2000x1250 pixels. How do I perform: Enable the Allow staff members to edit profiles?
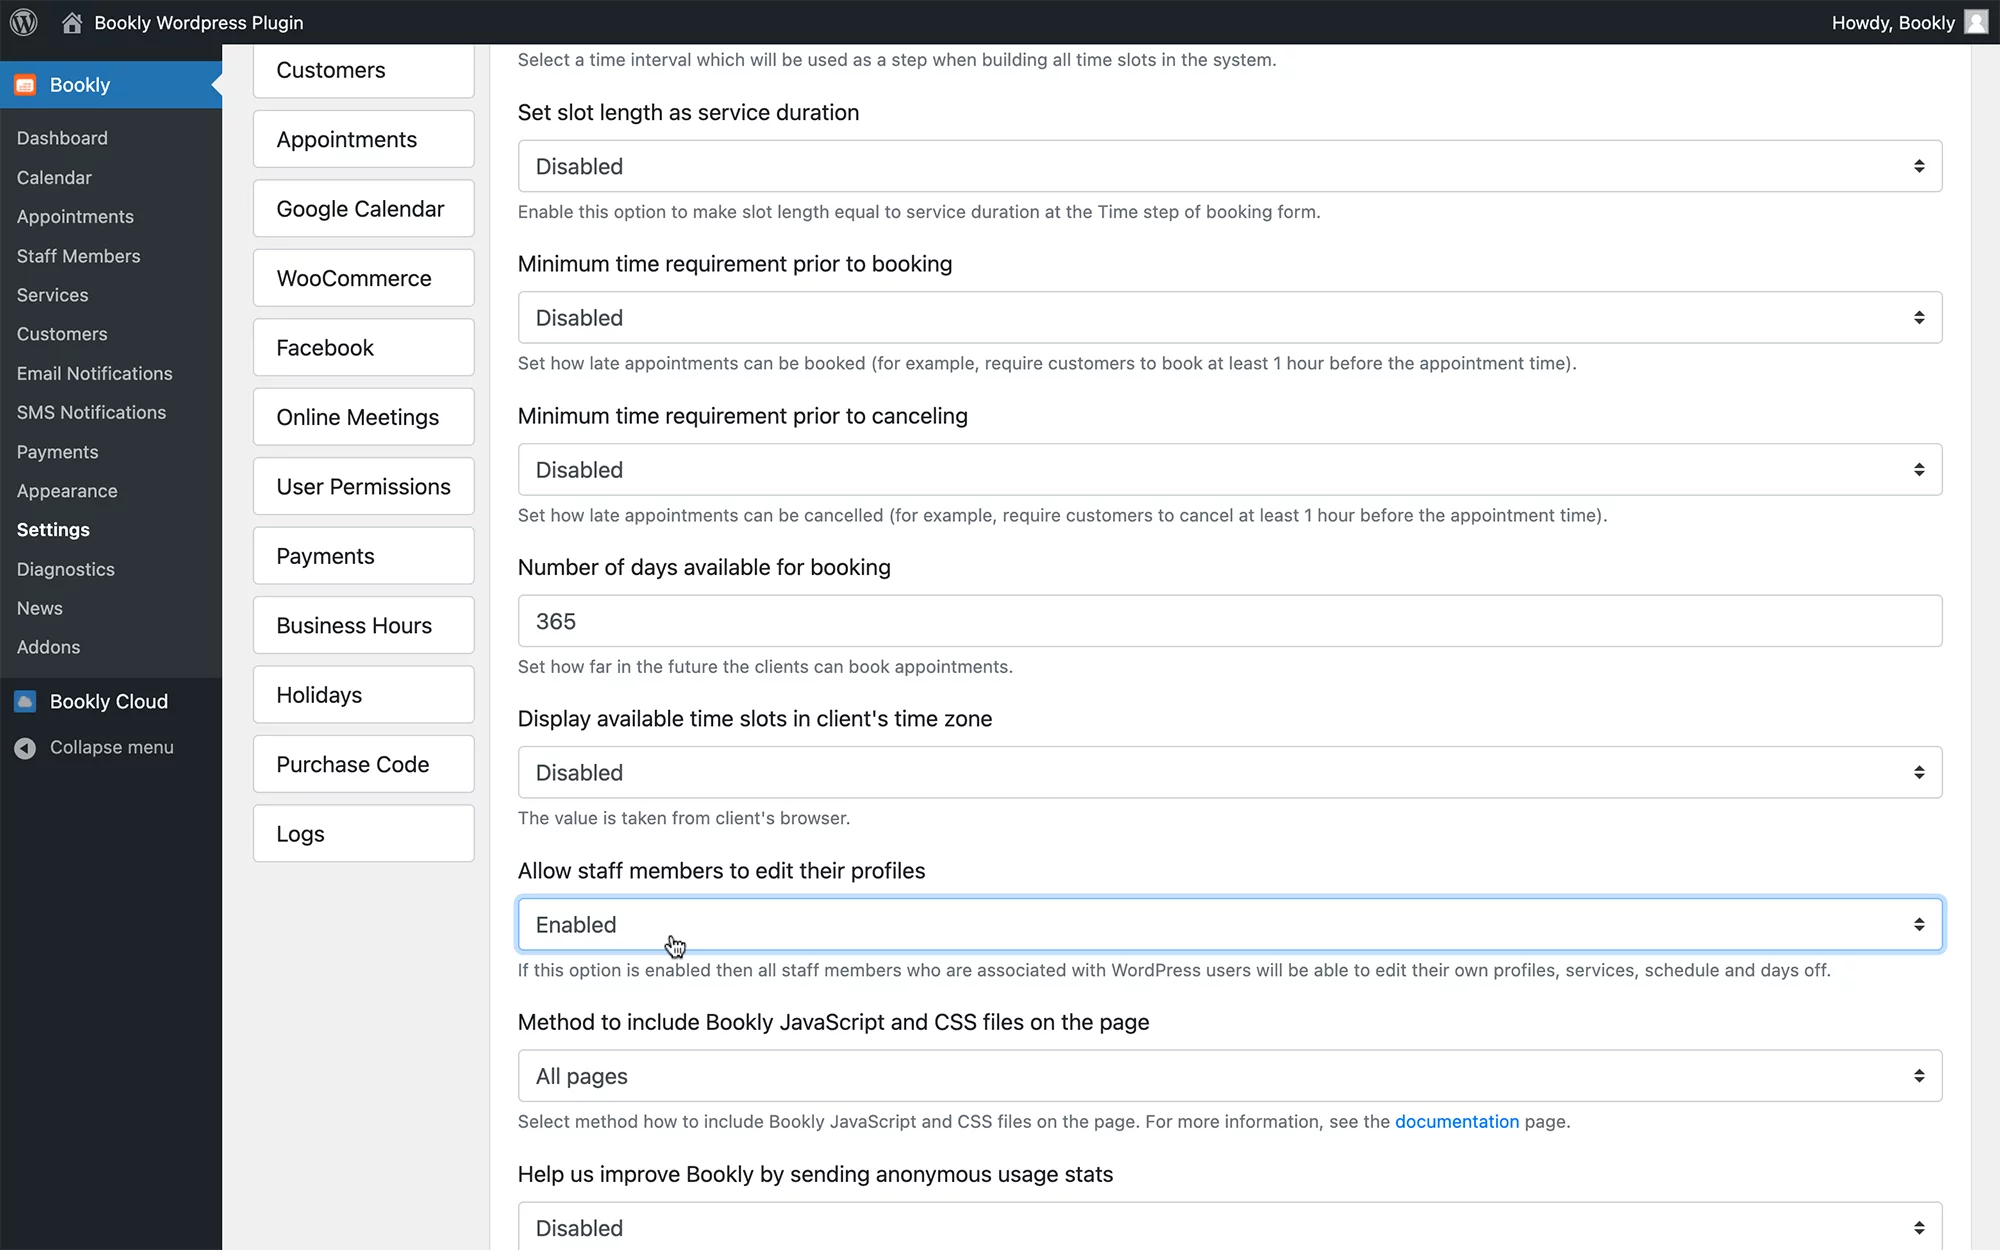coord(1230,923)
